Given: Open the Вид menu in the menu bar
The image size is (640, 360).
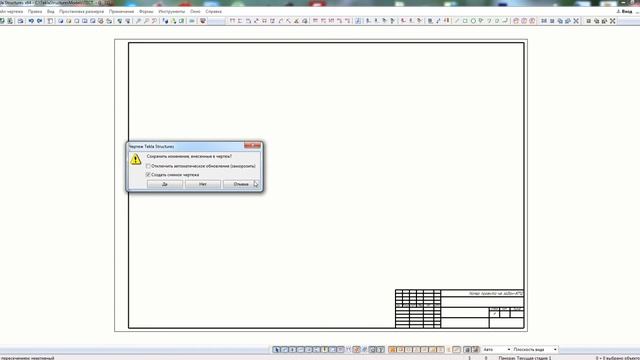Looking at the screenshot, I should 51,12.
